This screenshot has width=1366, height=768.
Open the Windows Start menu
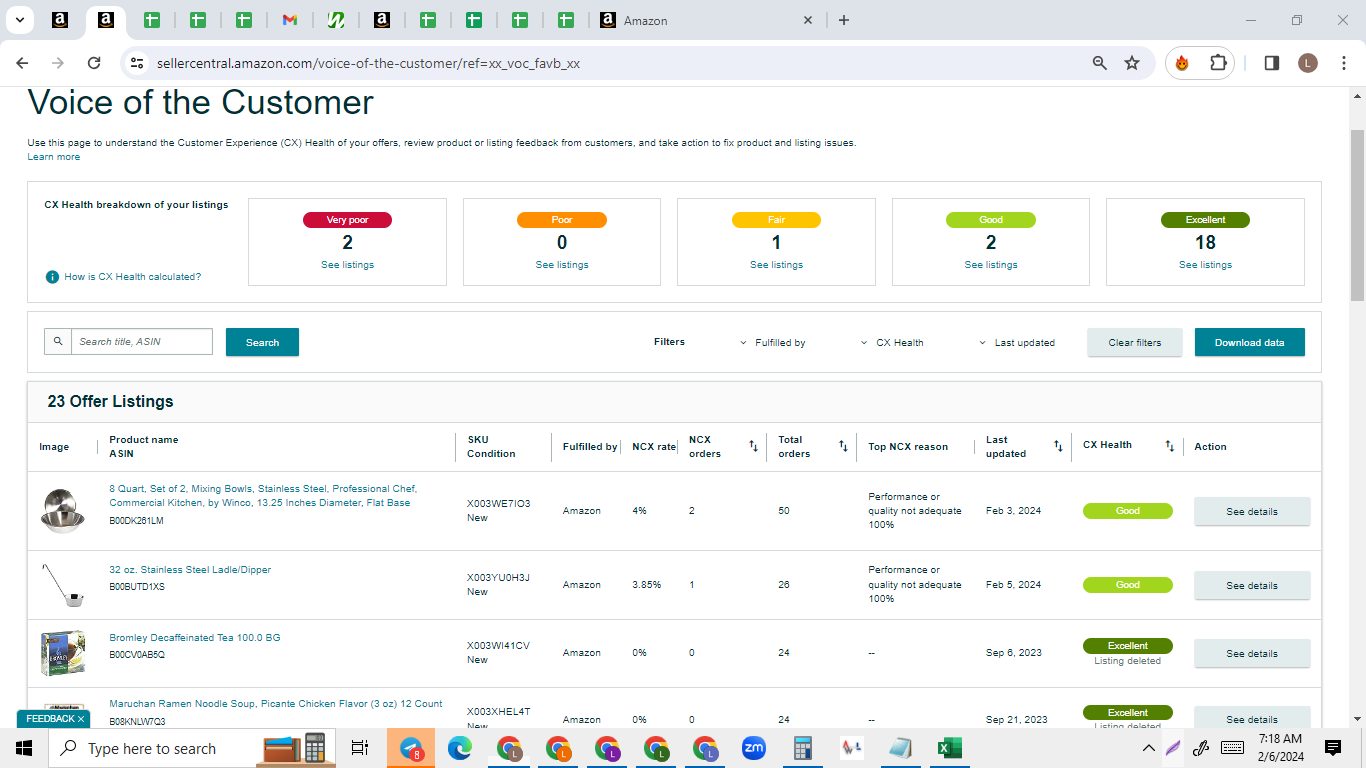pos(24,748)
